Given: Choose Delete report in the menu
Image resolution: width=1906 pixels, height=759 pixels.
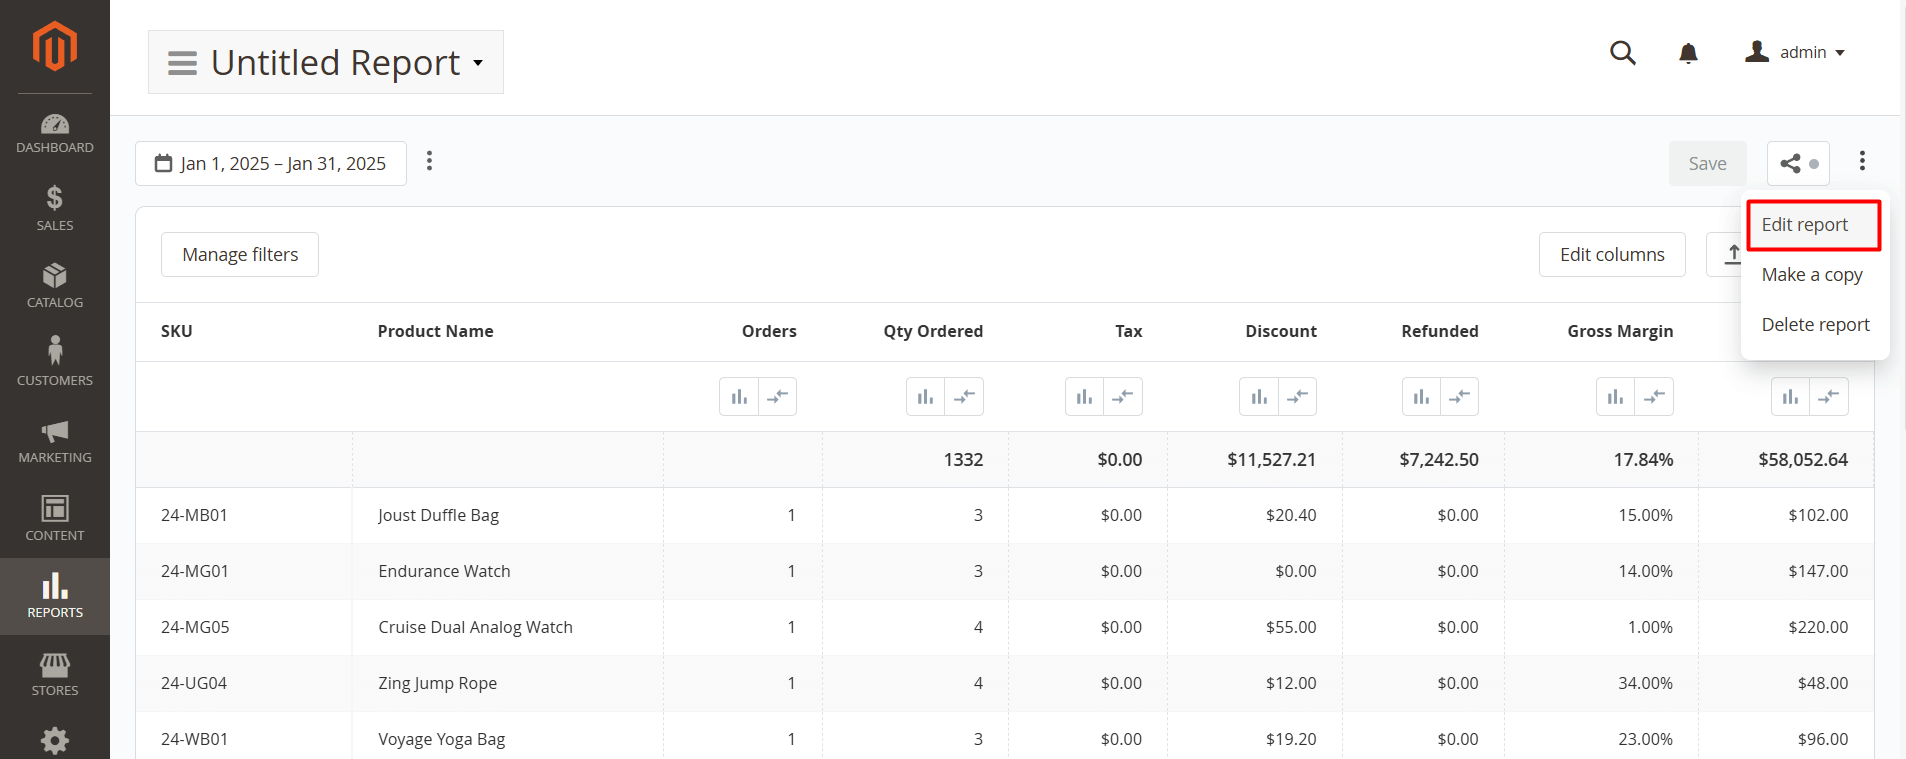Looking at the screenshot, I should [1814, 325].
